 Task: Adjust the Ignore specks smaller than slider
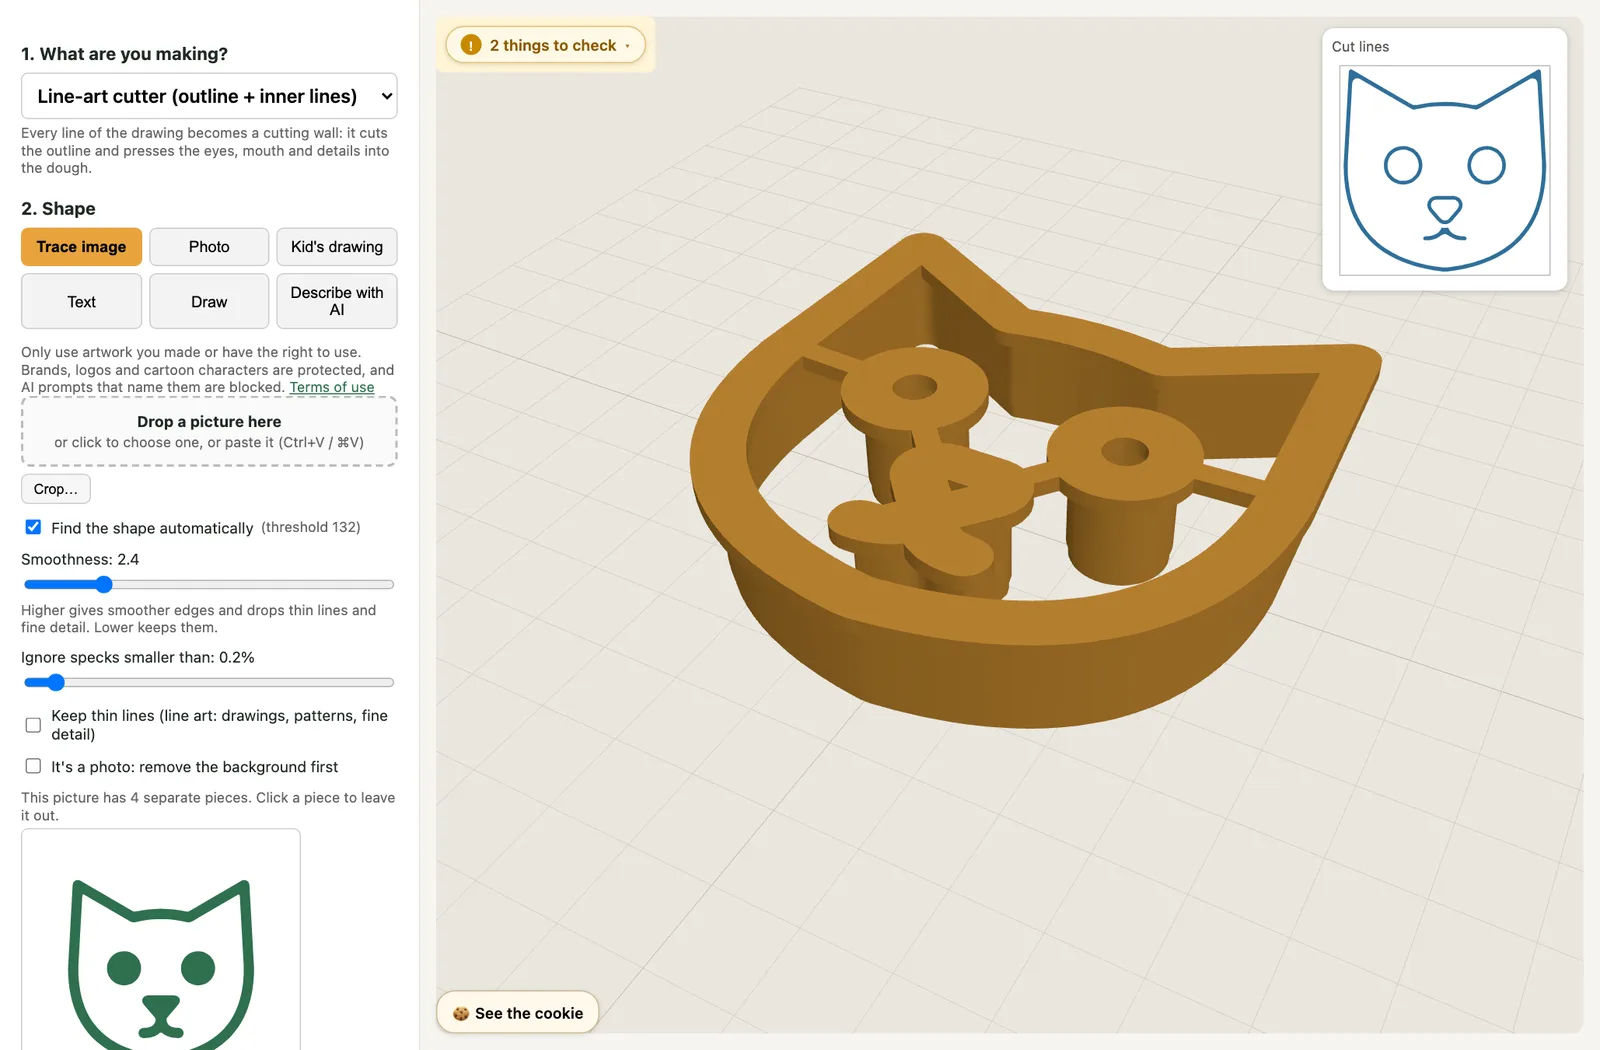209,682
